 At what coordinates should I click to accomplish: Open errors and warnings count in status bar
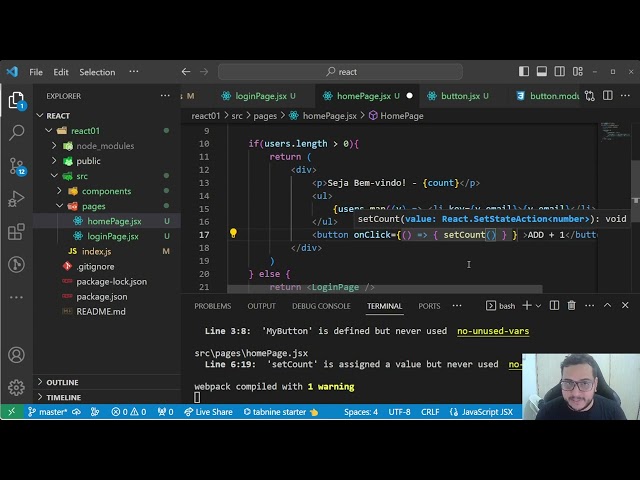[129, 412]
